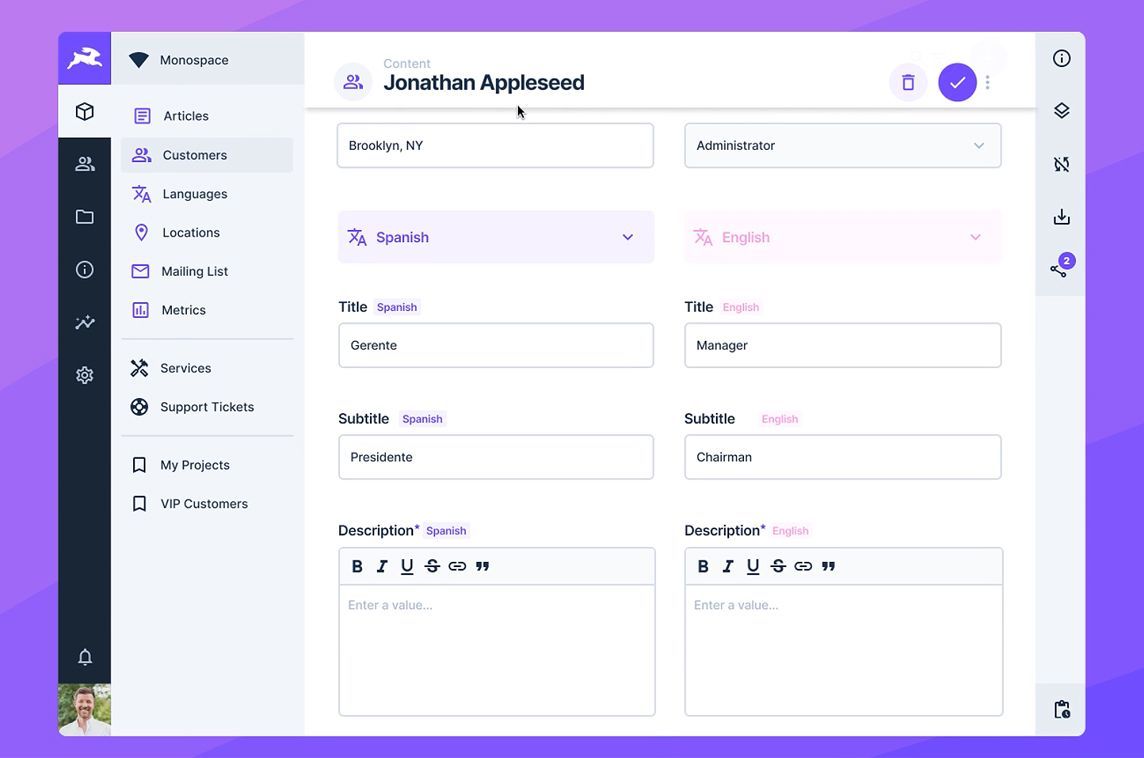Viewport: 1144px width, 758px height.
Task: Toggle bold in Spanish description editor
Action: pos(357,566)
